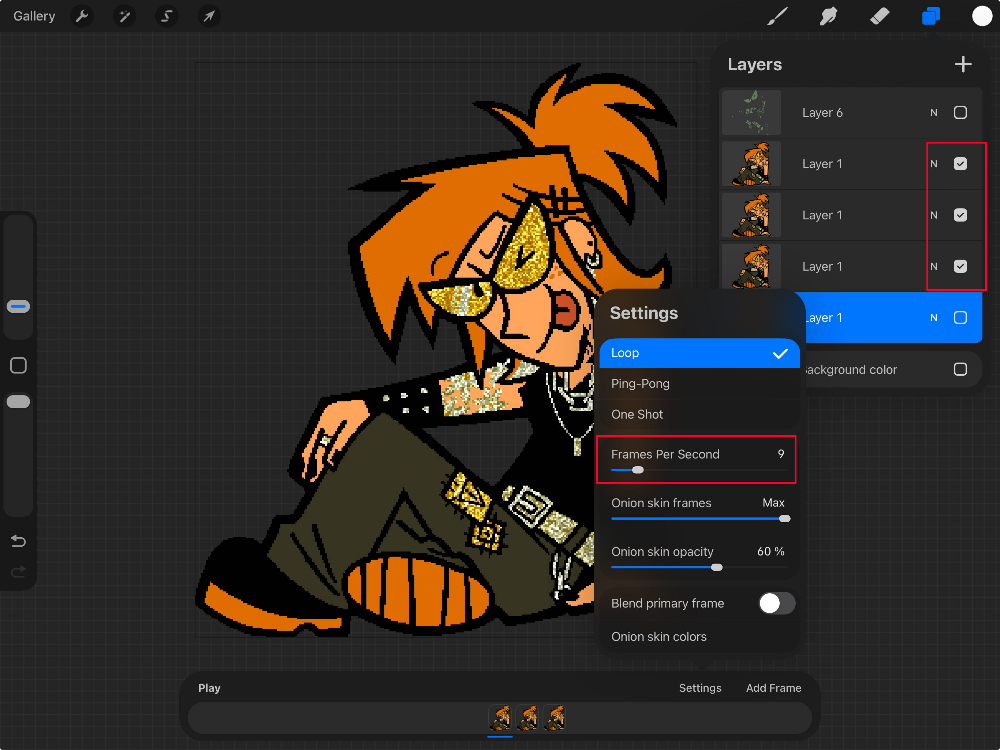The width and height of the screenshot is (1000, 750).
Task: Open the Actions wrench menu
Action: point(82,16)
